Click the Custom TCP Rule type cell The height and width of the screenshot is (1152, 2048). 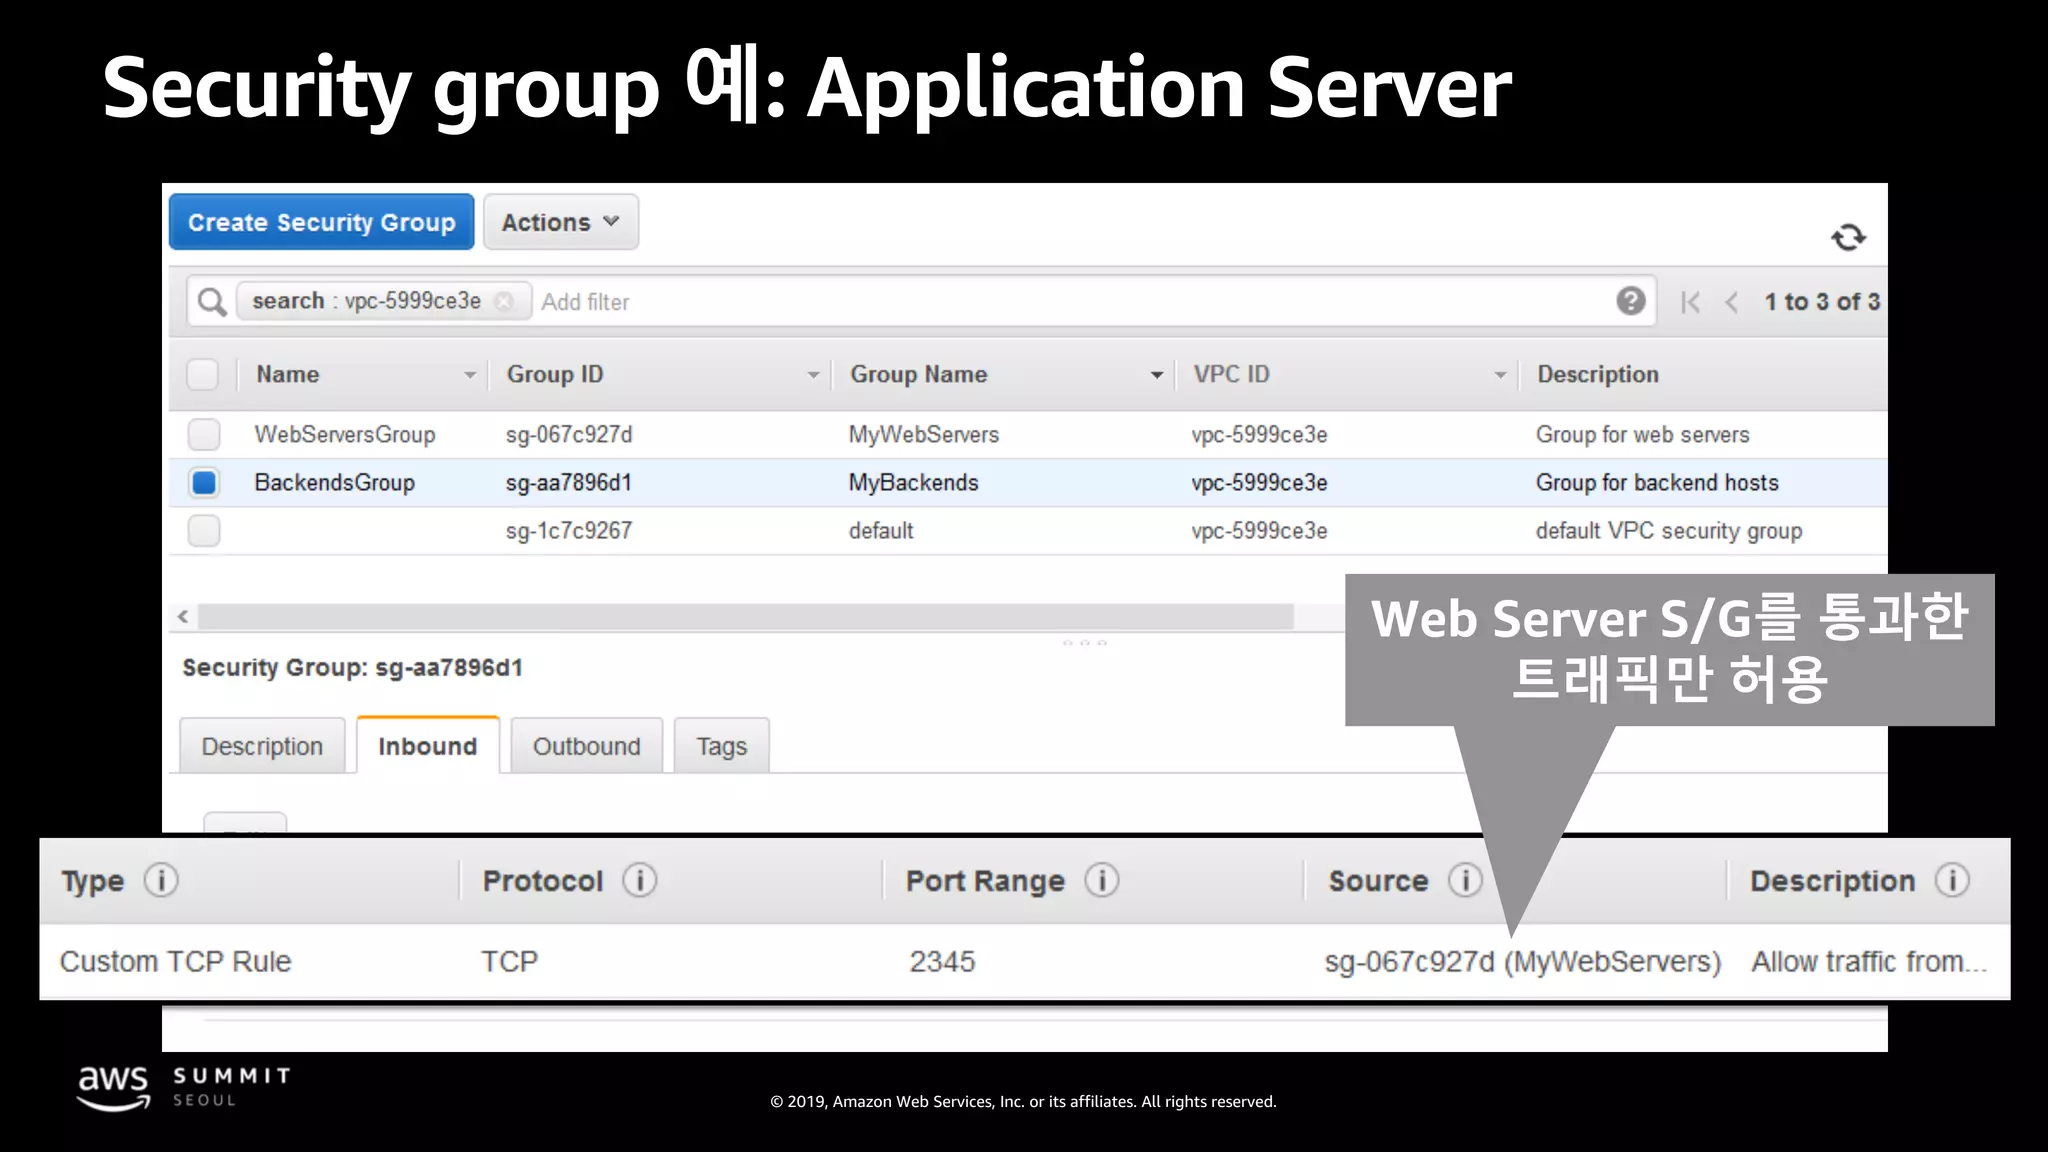pos(176,961)
